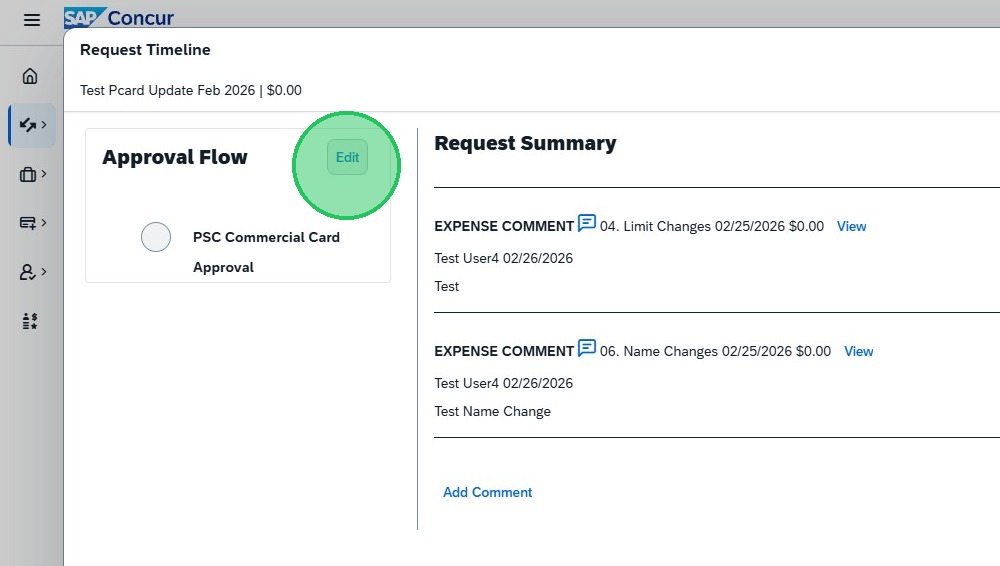Click the comment icon for Limit Changes
Image resolution: width=1000 pixels, height=566 pixels.
[x=587, y=223]
